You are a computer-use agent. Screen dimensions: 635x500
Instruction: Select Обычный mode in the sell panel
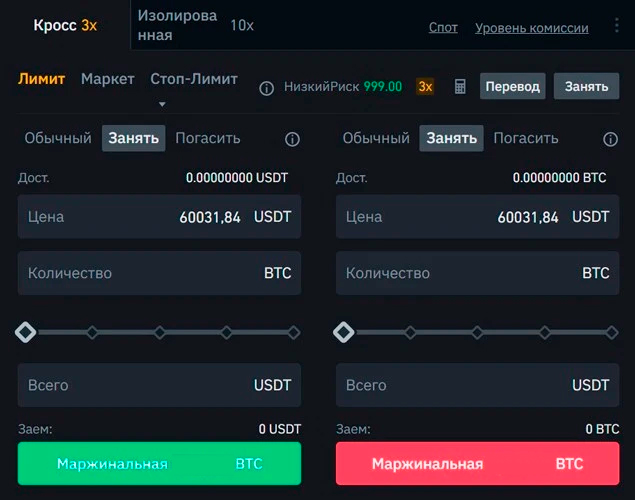pyautogui.click(x=377, y=139)
